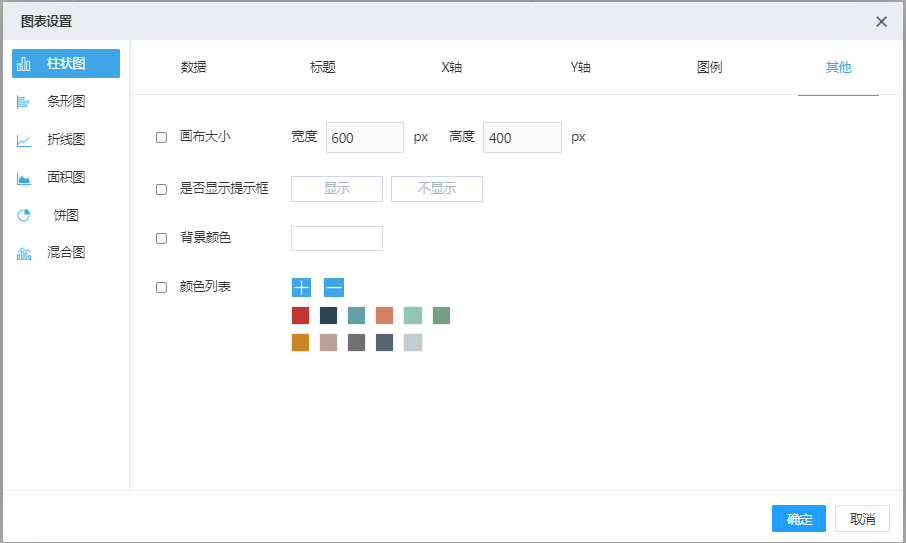906x543 pixels.
Task: Select the 不显示 option button
Action: click(437, 189)
